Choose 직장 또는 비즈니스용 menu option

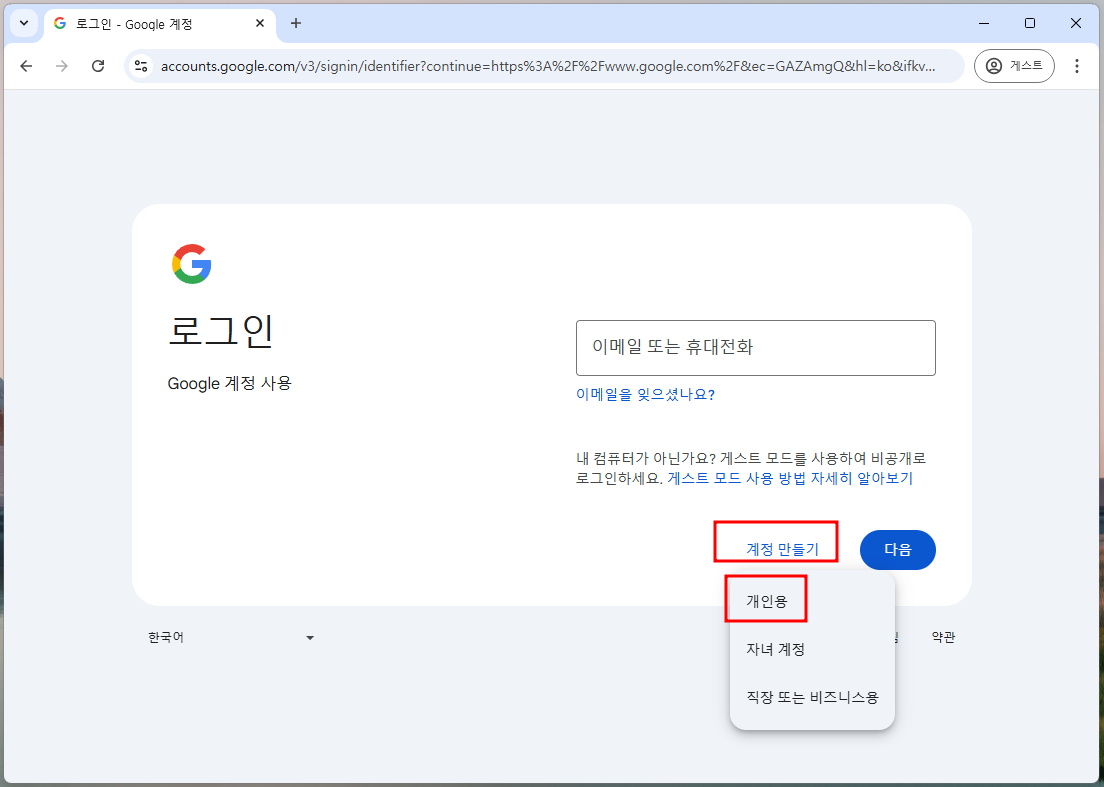click(813, 698)
